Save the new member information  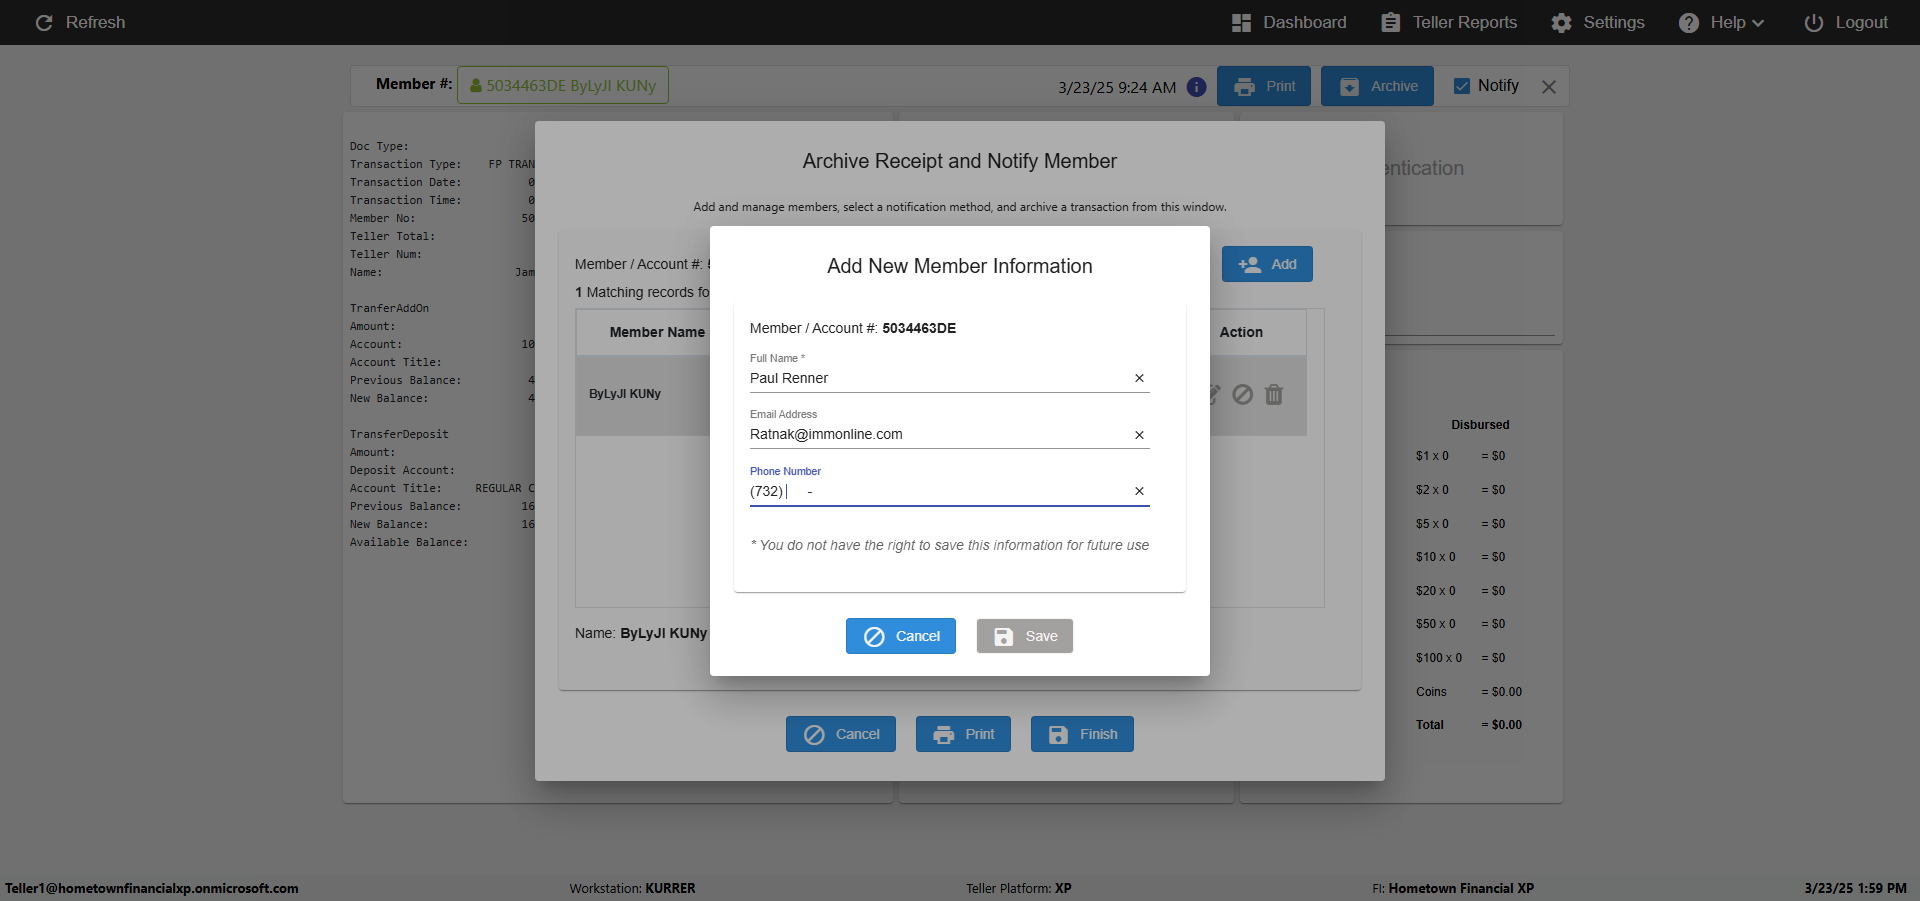pyautogui.click(x=1025, y=636)
